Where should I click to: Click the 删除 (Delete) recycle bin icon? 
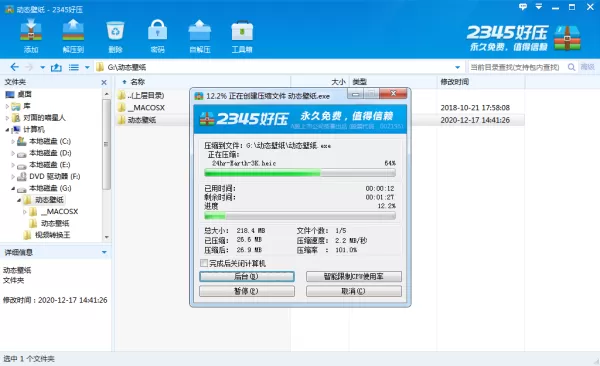[x=115, y=36]
